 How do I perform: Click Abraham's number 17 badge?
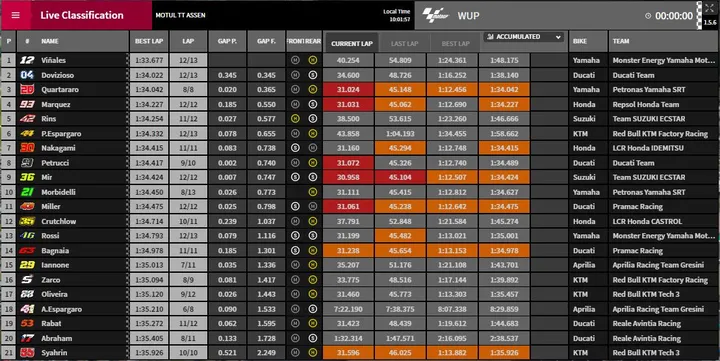(27, 338)
